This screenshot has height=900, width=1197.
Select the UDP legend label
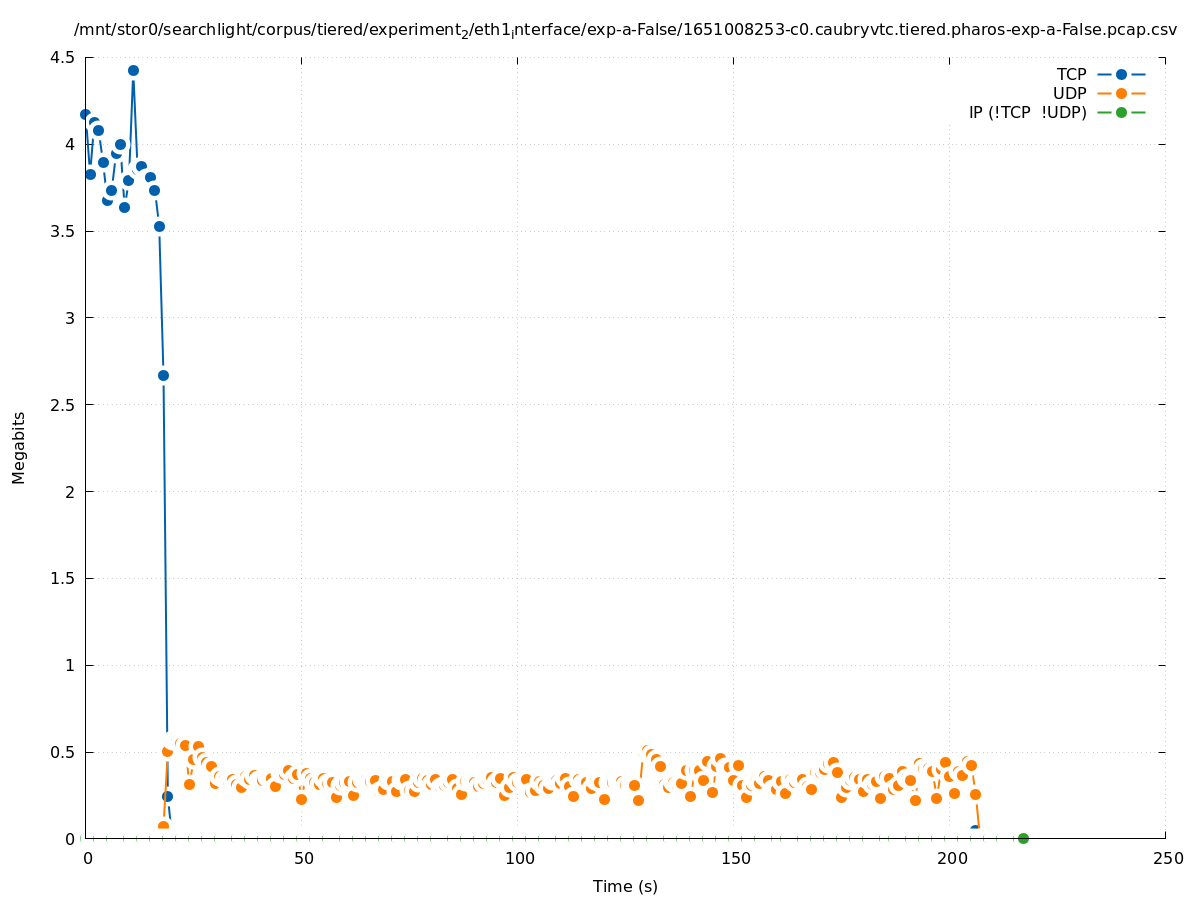point(1069,93)
